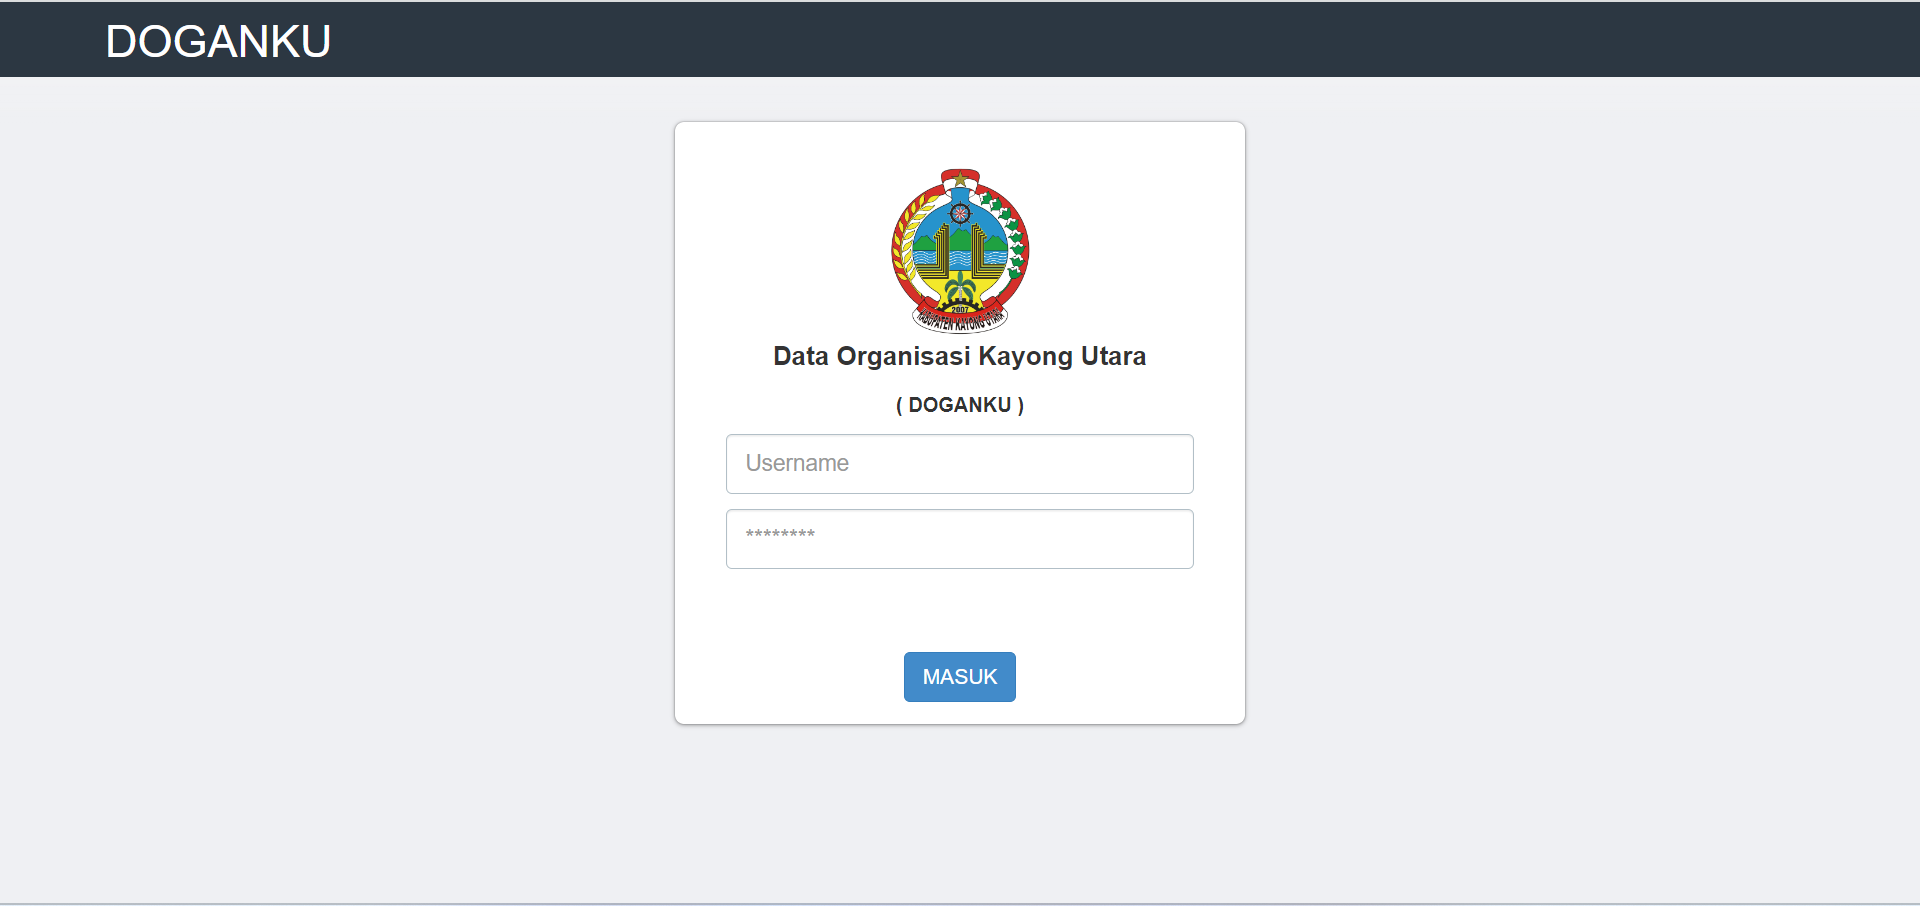
Task: Click the Kabupaten Kayong Utara logo emblem
Action: [960, 250]
